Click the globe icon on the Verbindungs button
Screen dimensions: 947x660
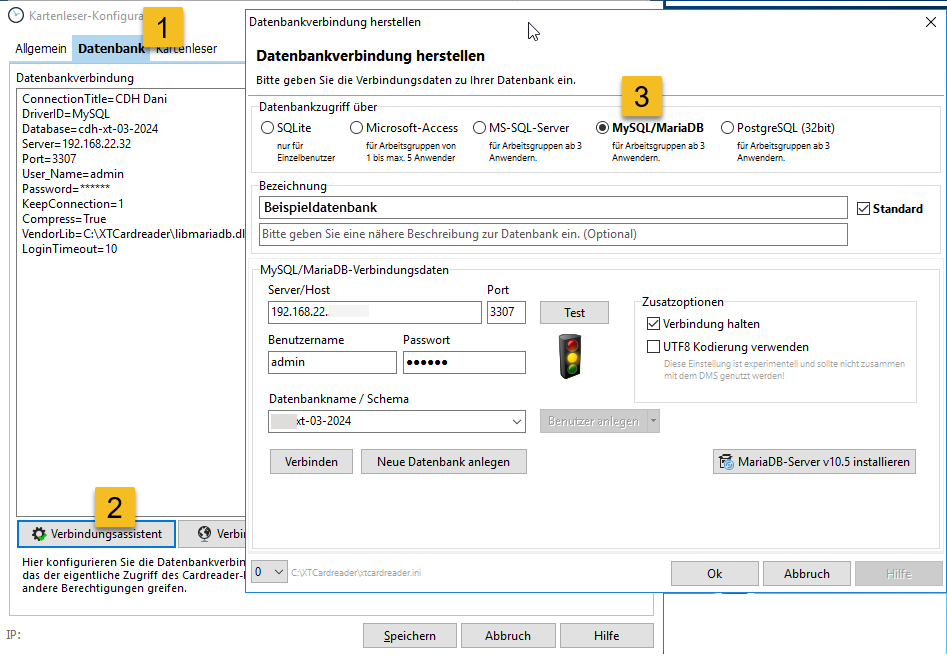click(204, 533)
